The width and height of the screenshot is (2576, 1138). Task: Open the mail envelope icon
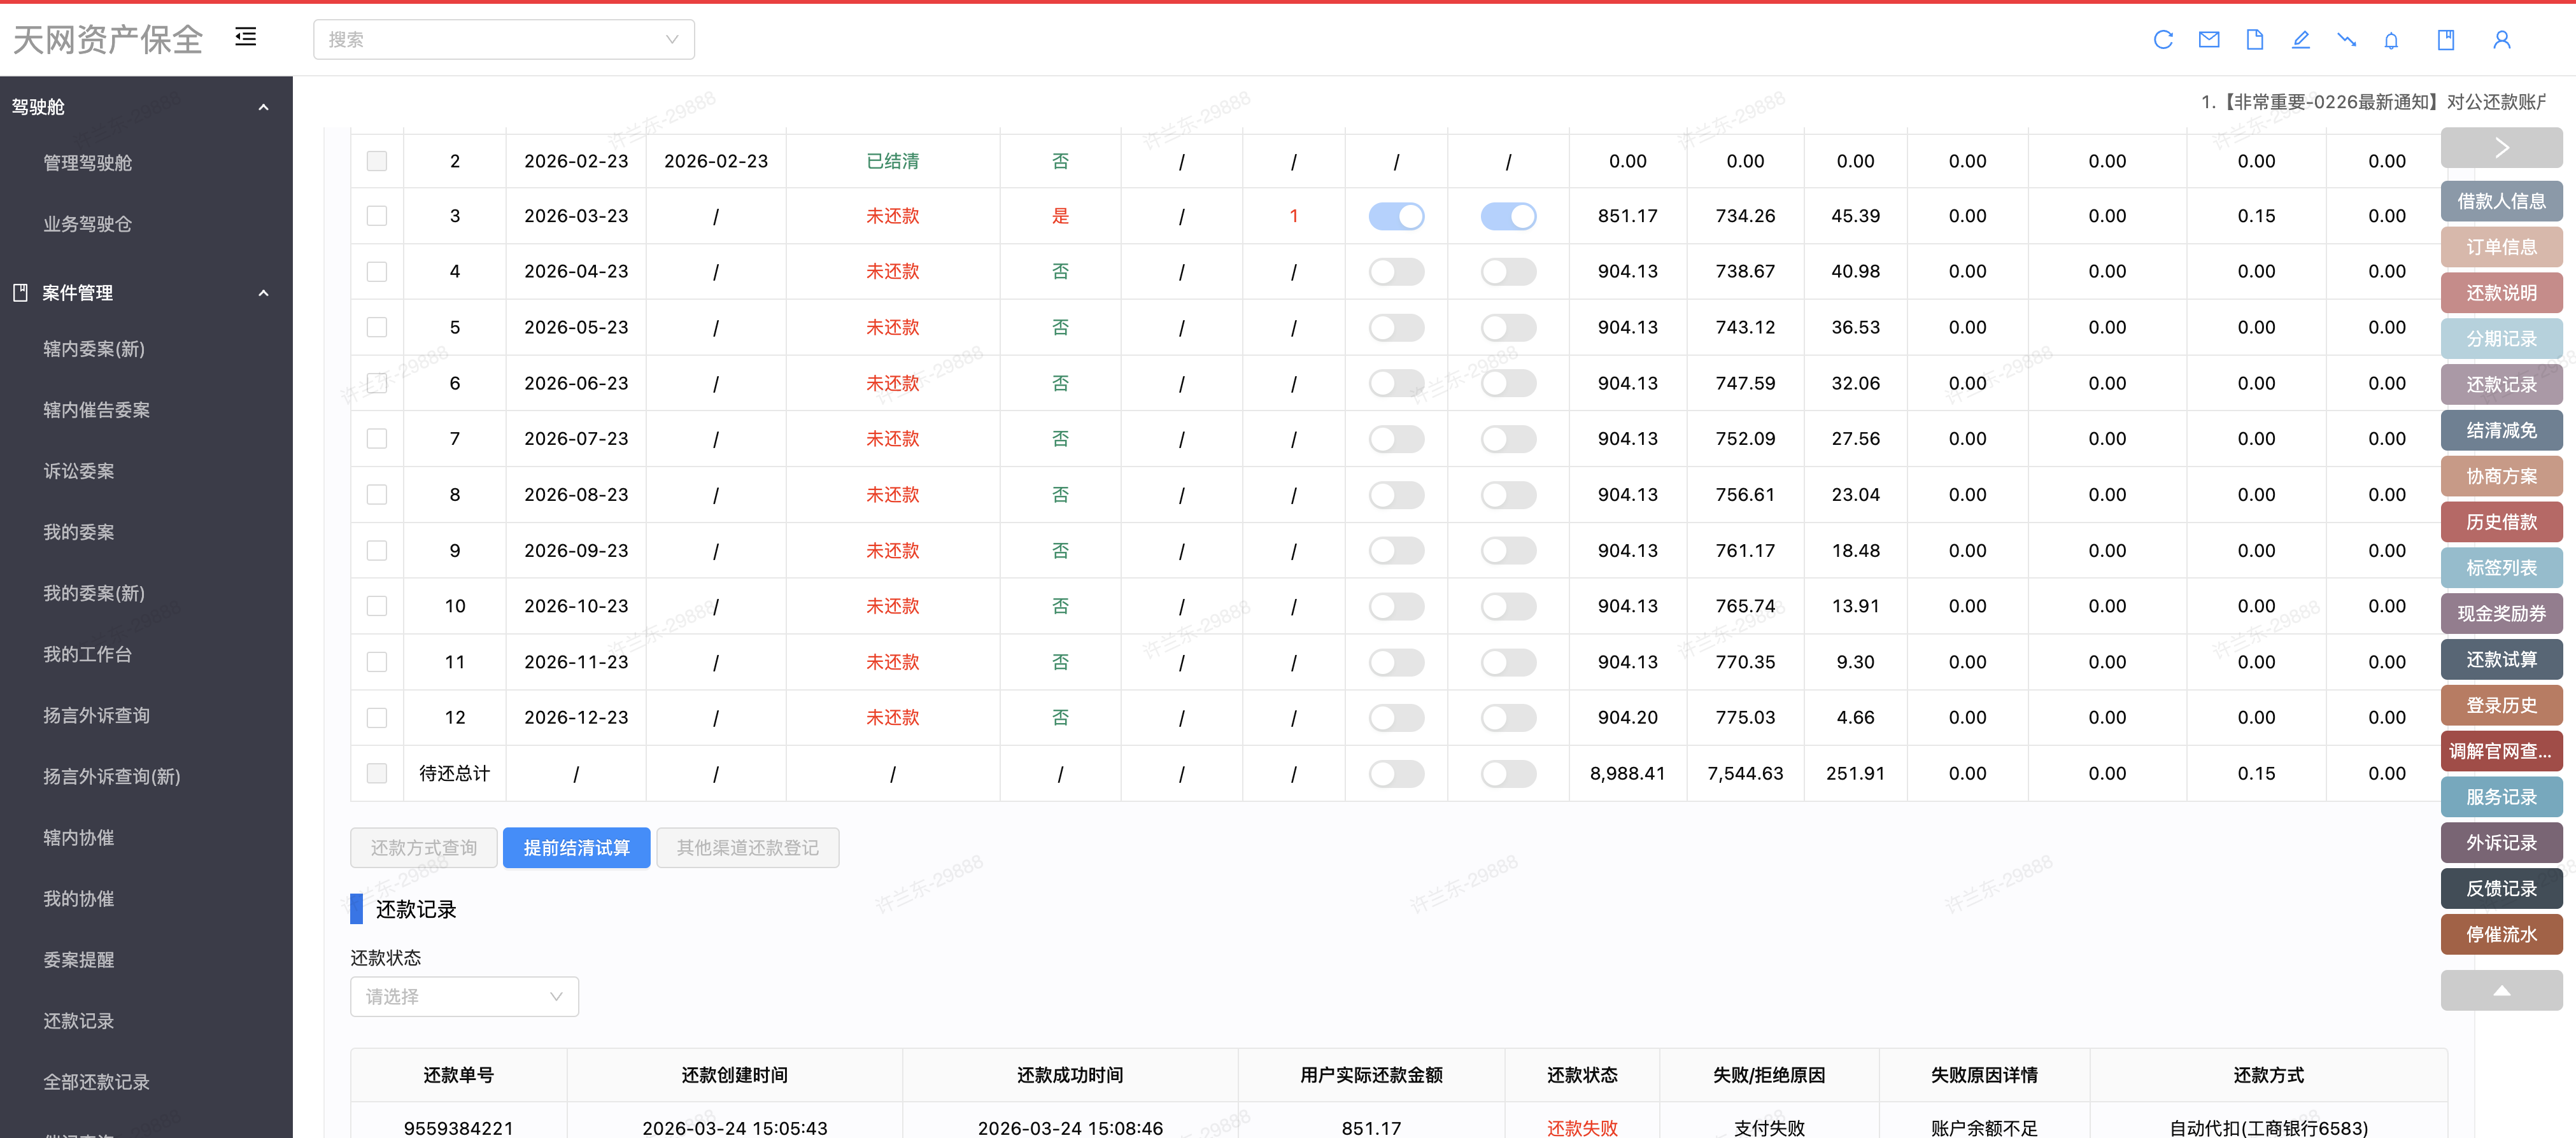[2209, 40]
